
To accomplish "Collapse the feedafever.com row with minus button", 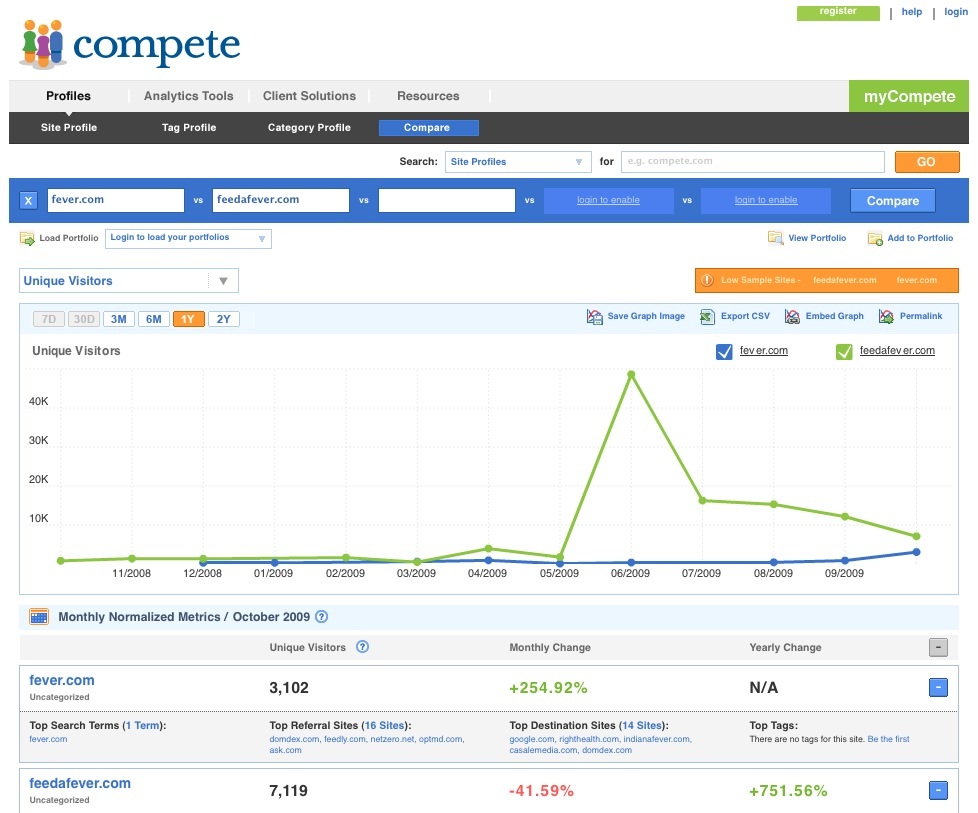I will (x=938, y=791).
